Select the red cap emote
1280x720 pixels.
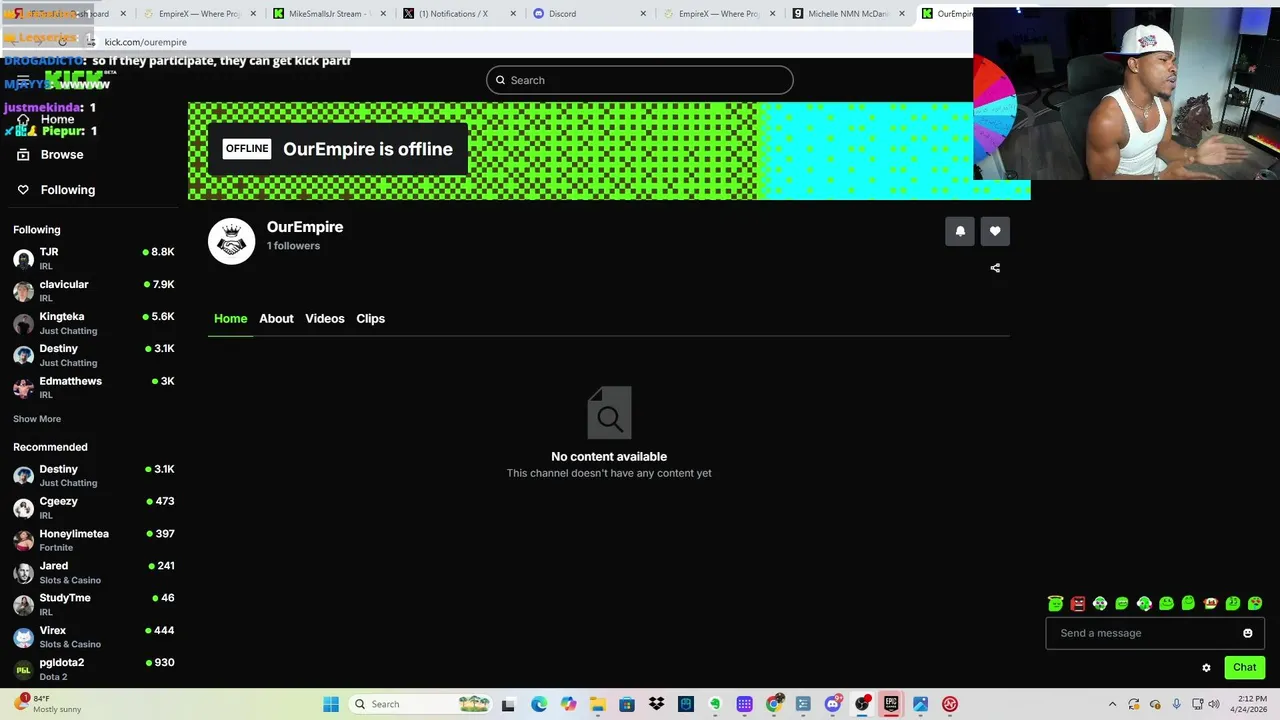coord(1210,603)
